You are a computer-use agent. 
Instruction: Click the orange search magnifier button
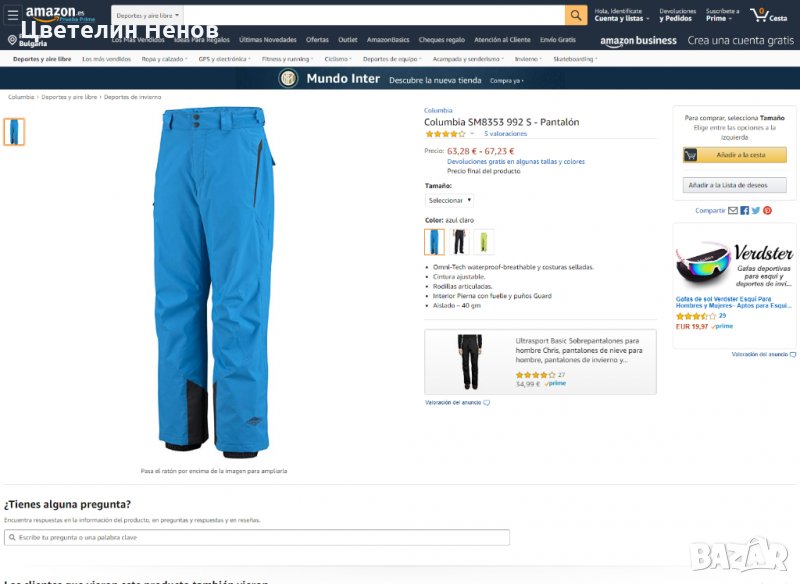(x=576, y=15)
